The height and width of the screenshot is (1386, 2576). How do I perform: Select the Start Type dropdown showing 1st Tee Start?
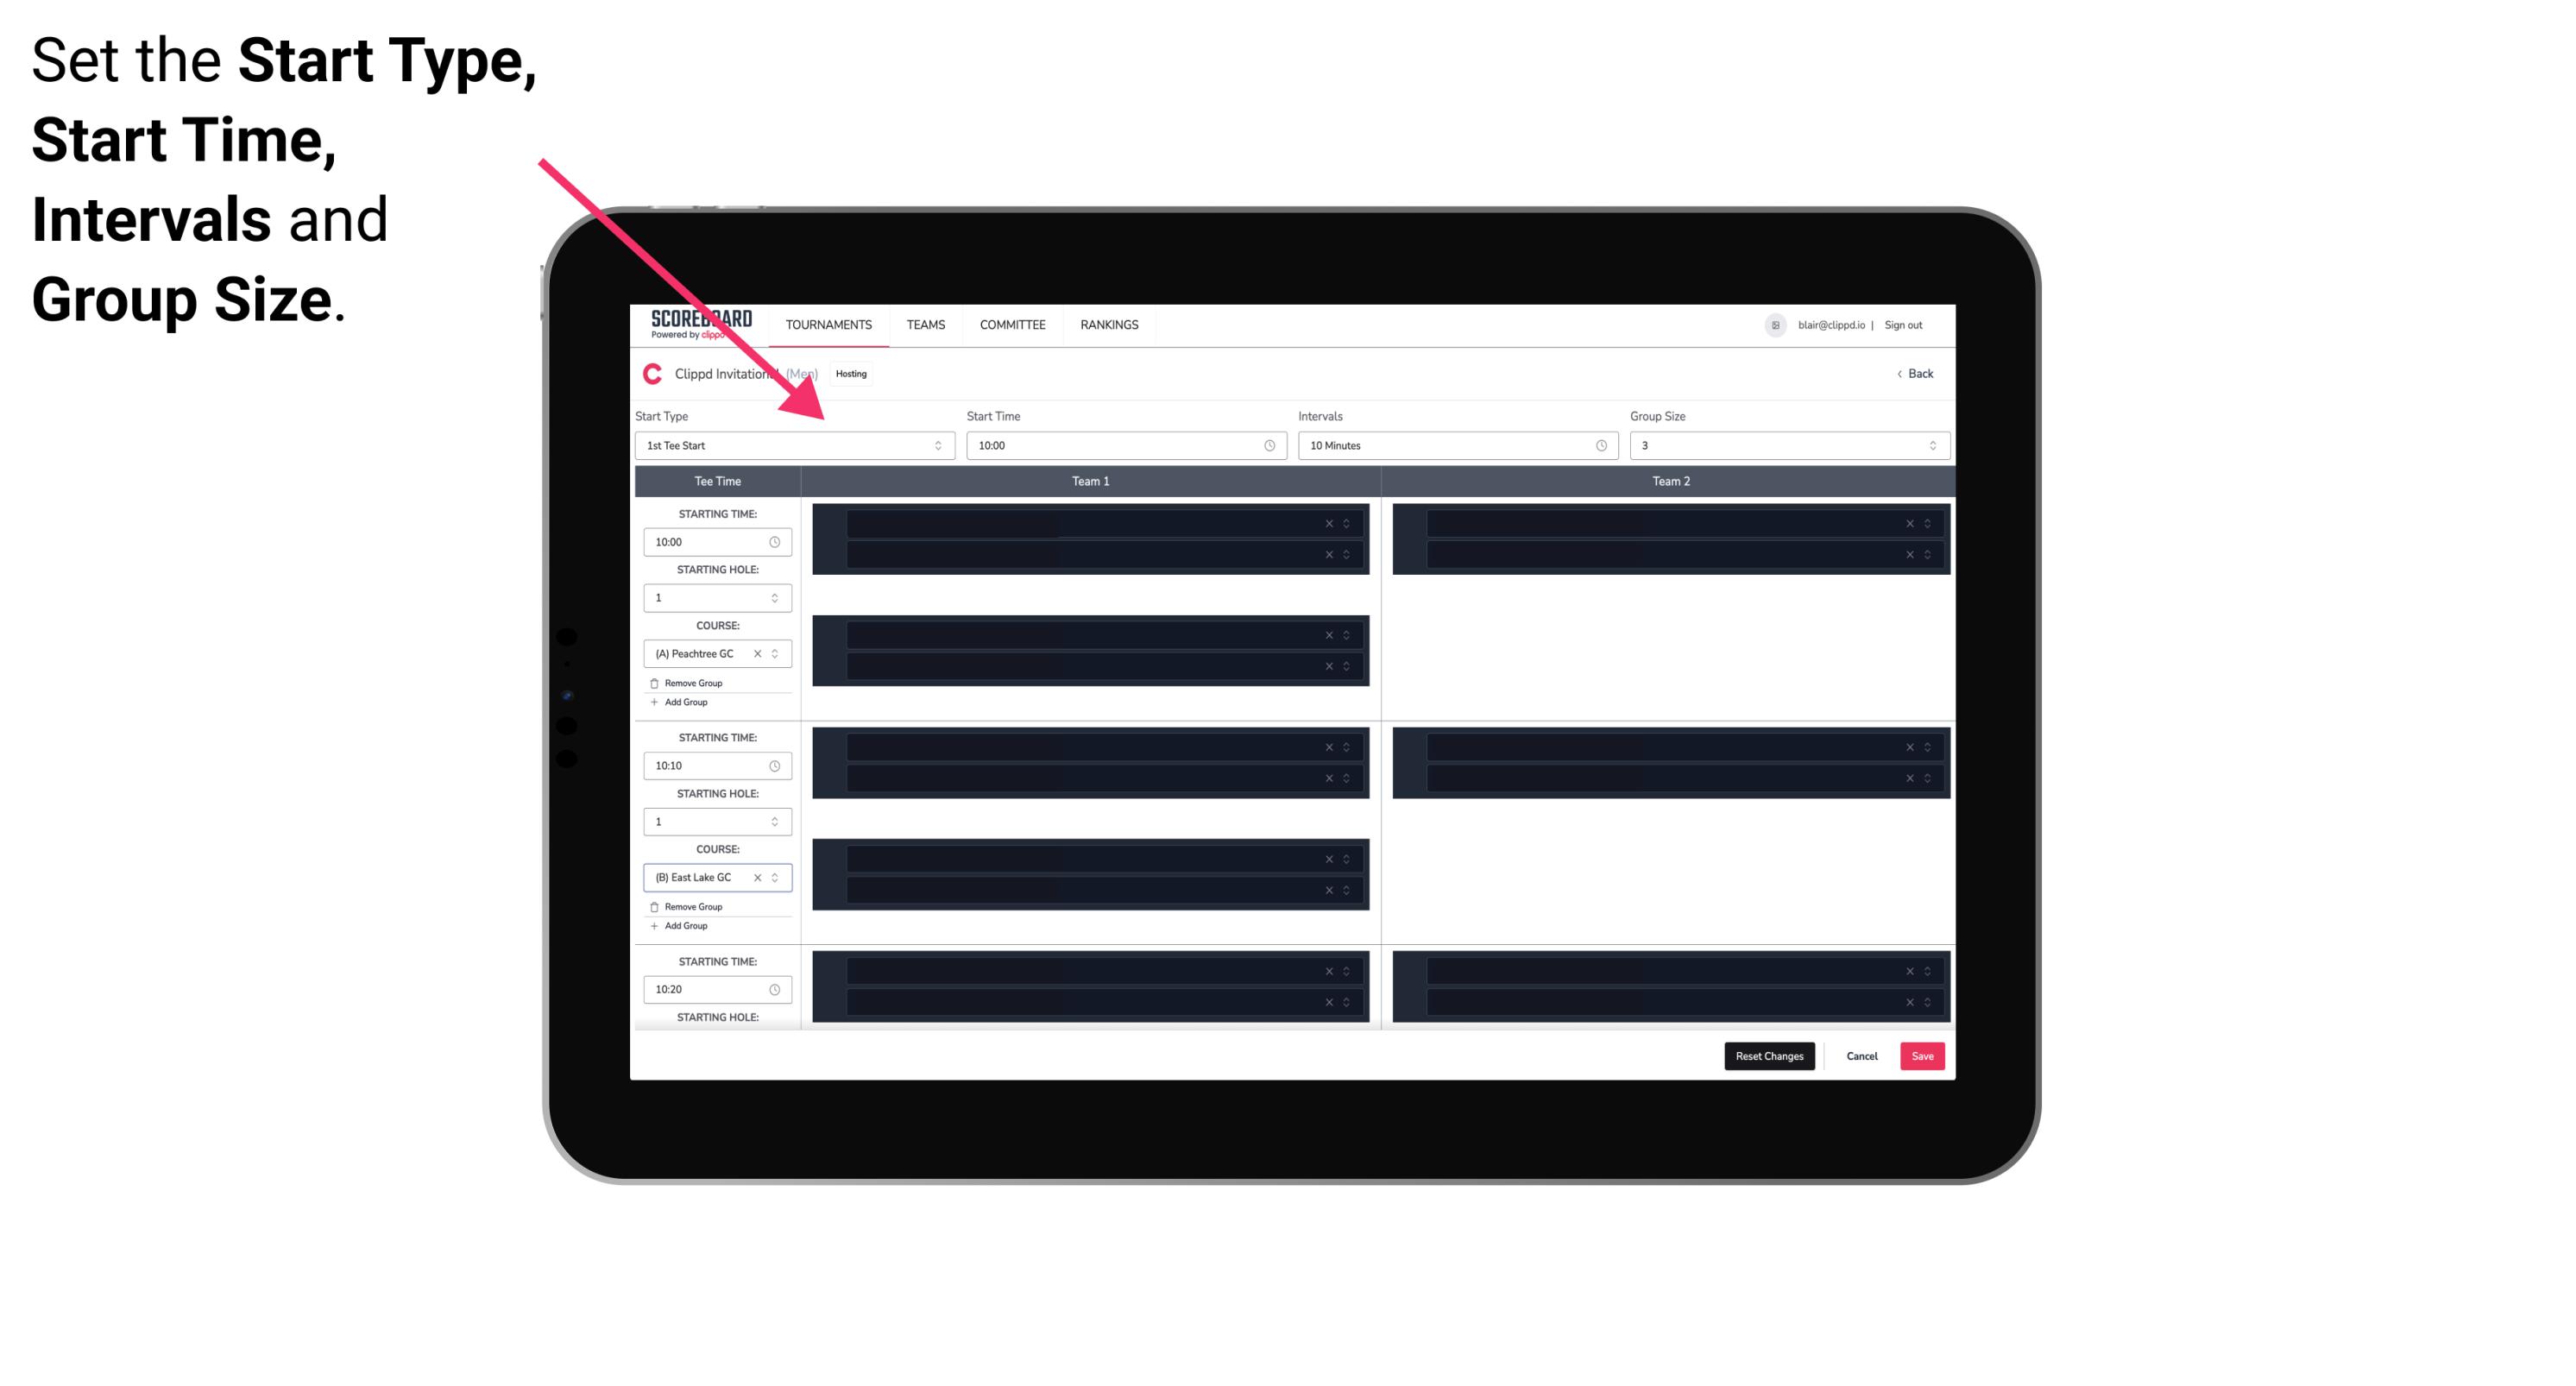(790, 445)
